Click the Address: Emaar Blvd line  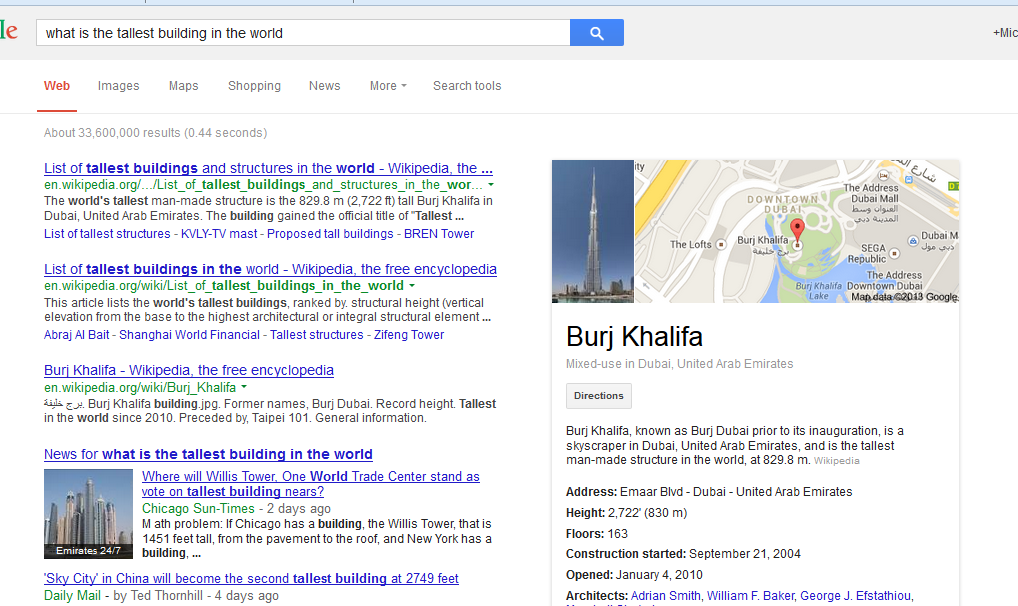coord(709,492)
